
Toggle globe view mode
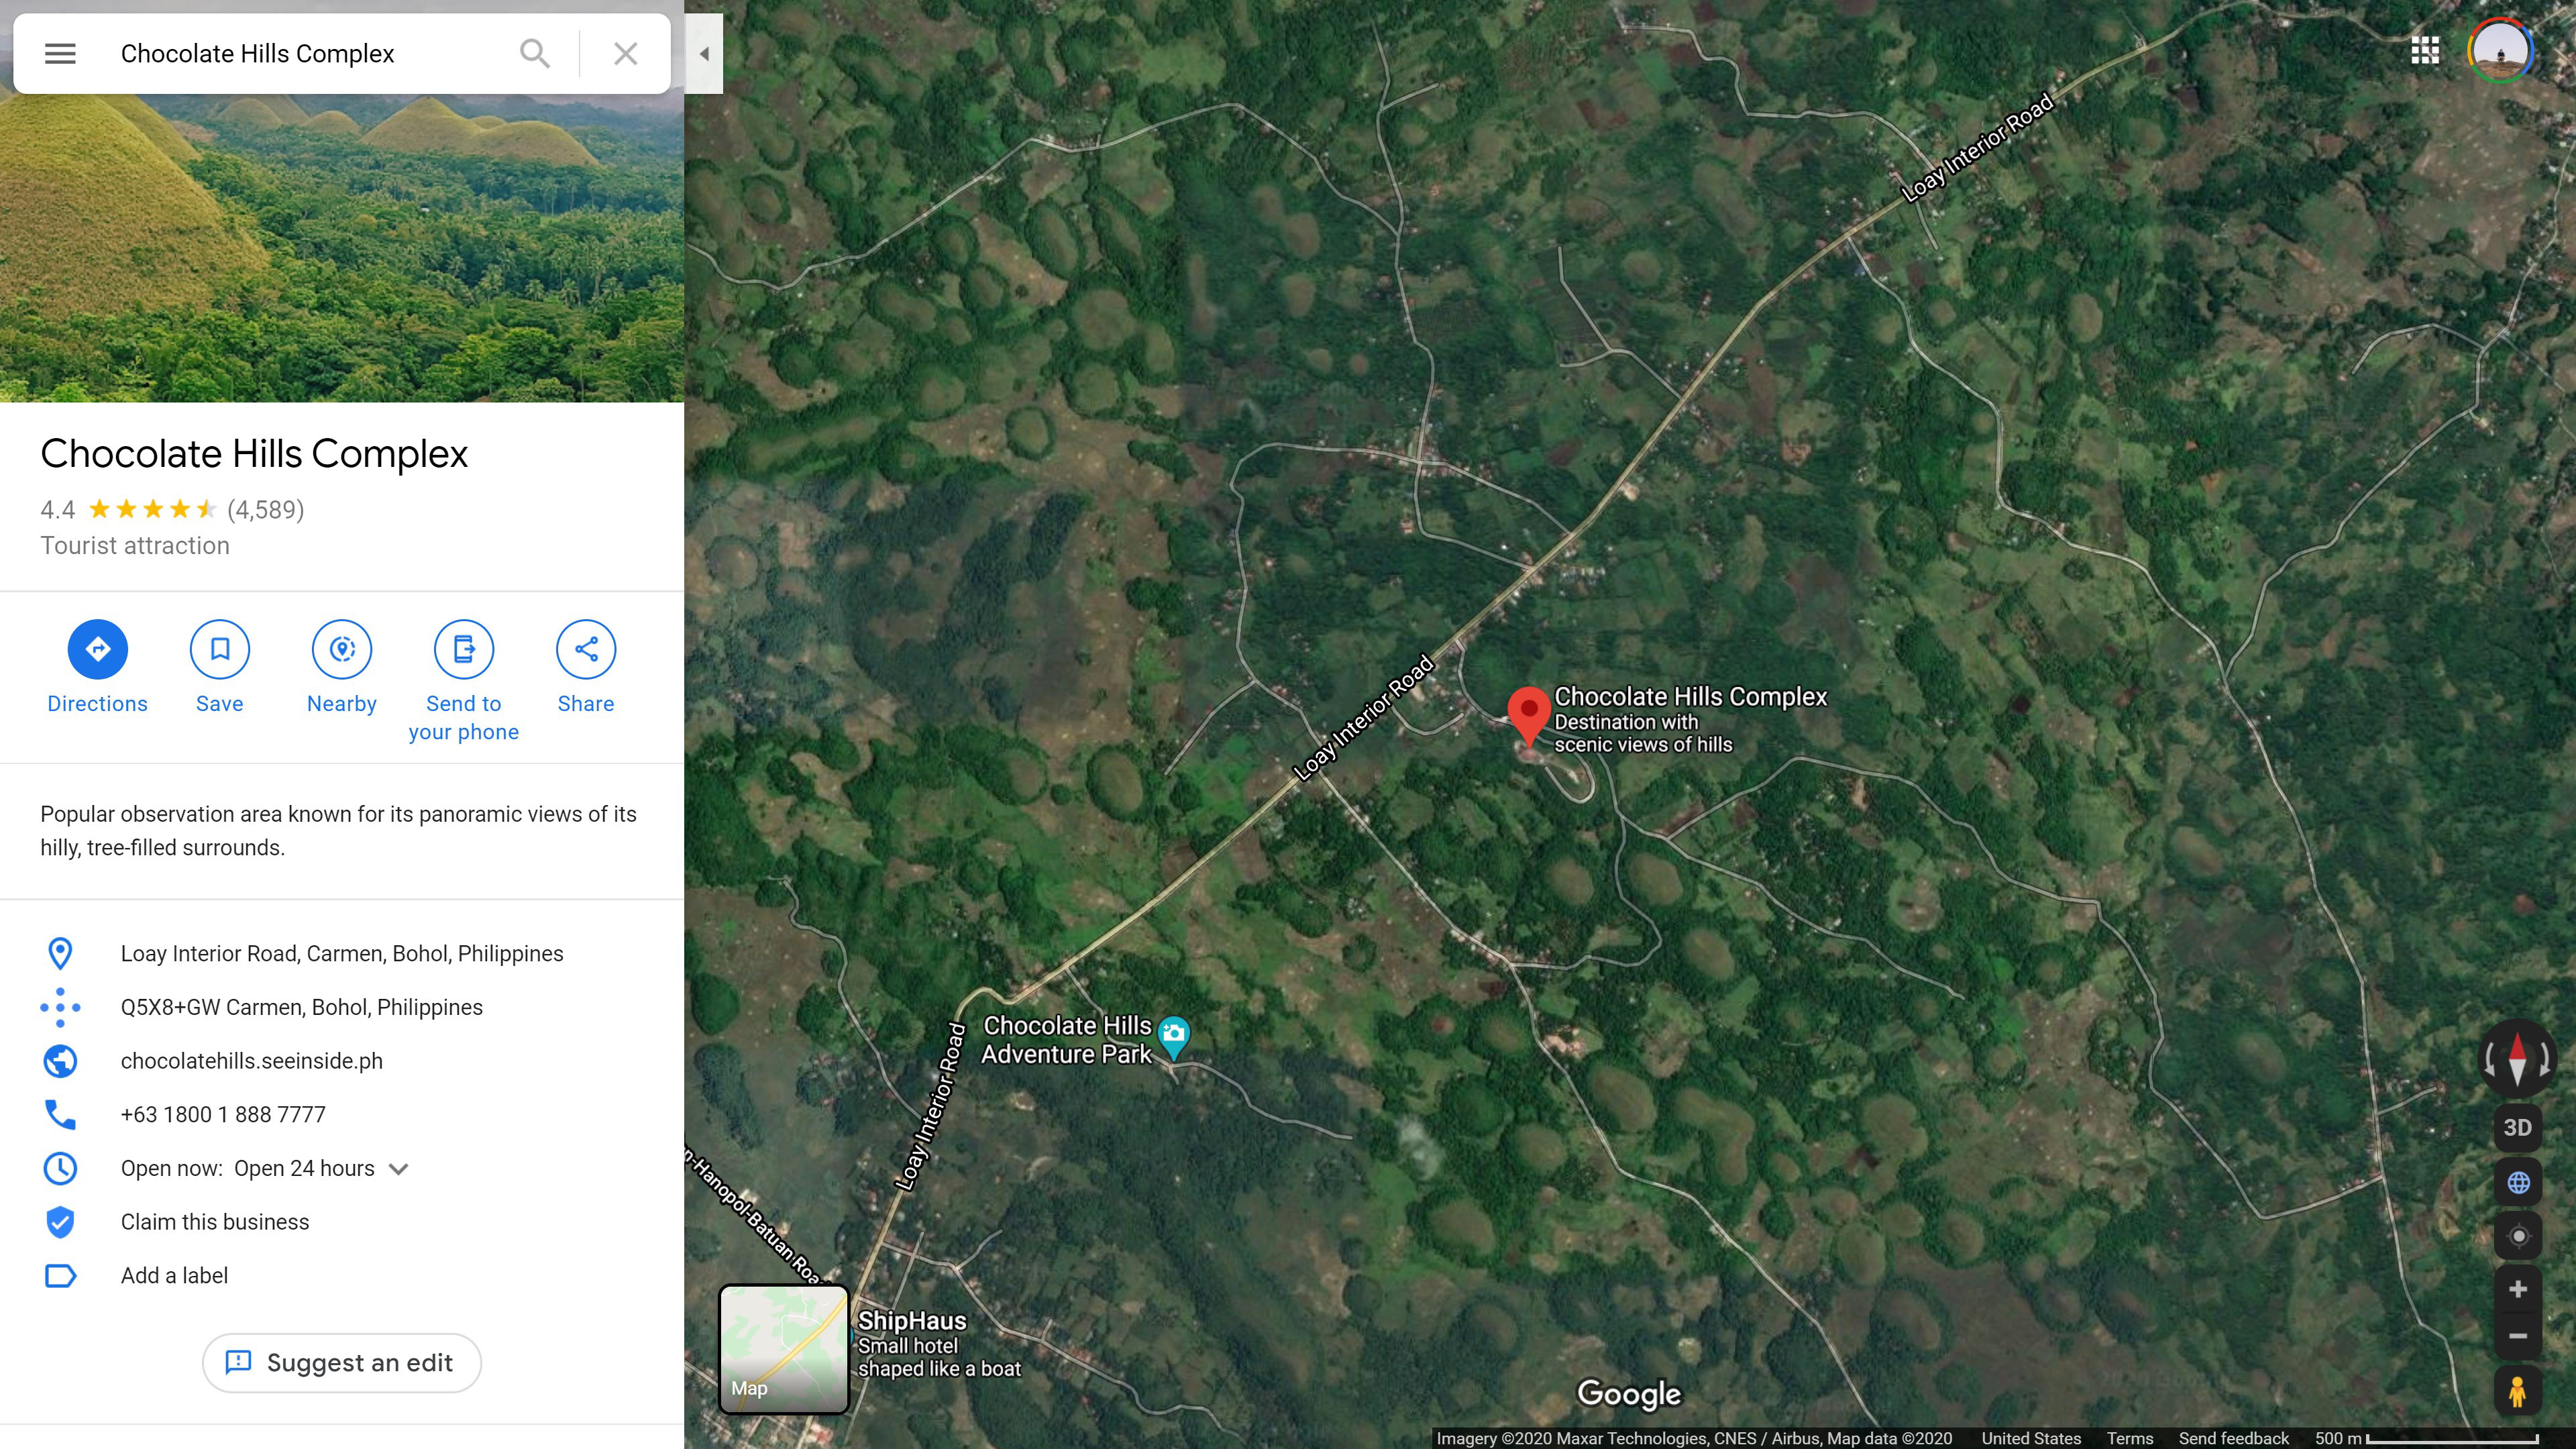click(2518, 1183)
